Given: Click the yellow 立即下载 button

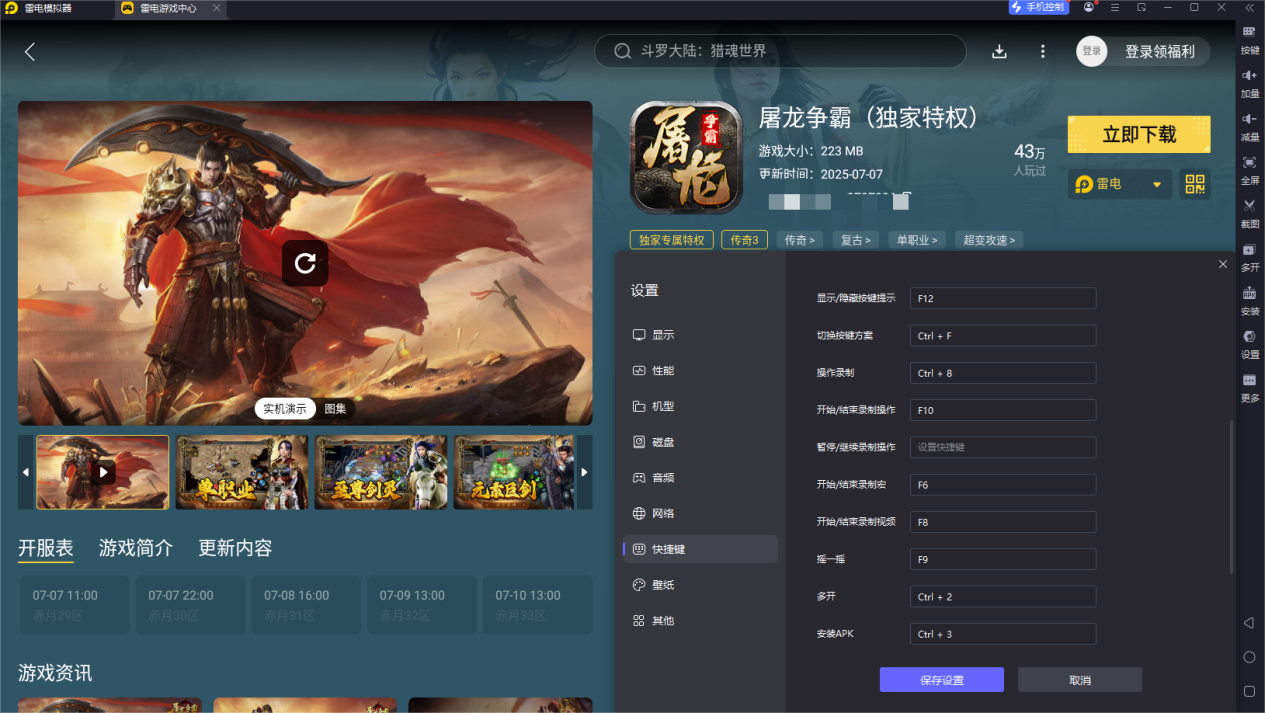Looking at the screenshot, I should 1139,135.
